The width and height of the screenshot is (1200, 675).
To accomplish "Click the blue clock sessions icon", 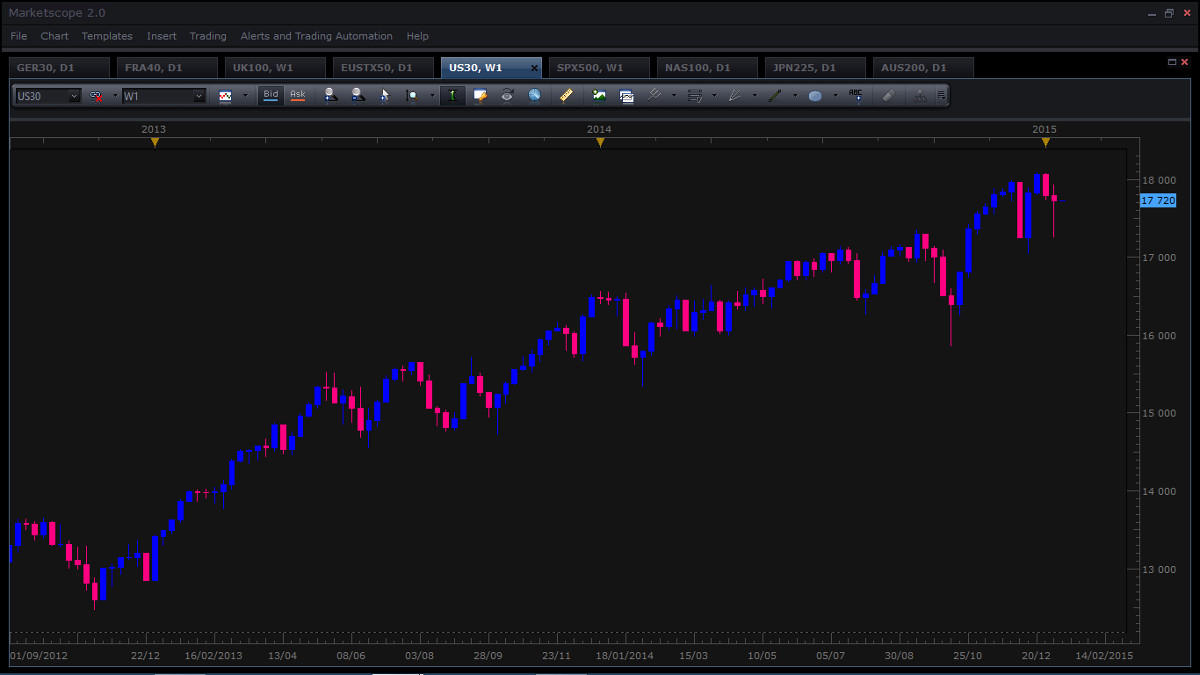I will coord(534,95).
